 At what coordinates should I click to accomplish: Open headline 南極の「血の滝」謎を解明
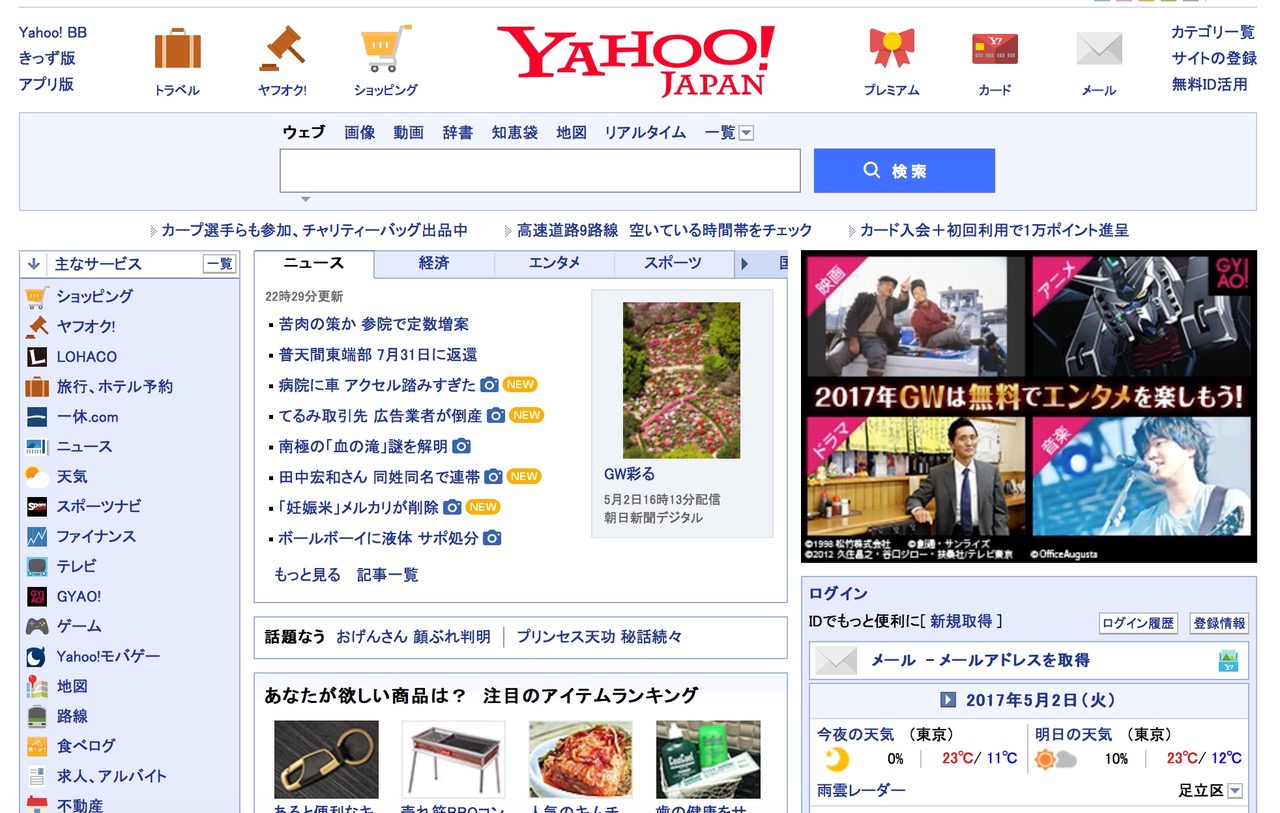(363, 446)
